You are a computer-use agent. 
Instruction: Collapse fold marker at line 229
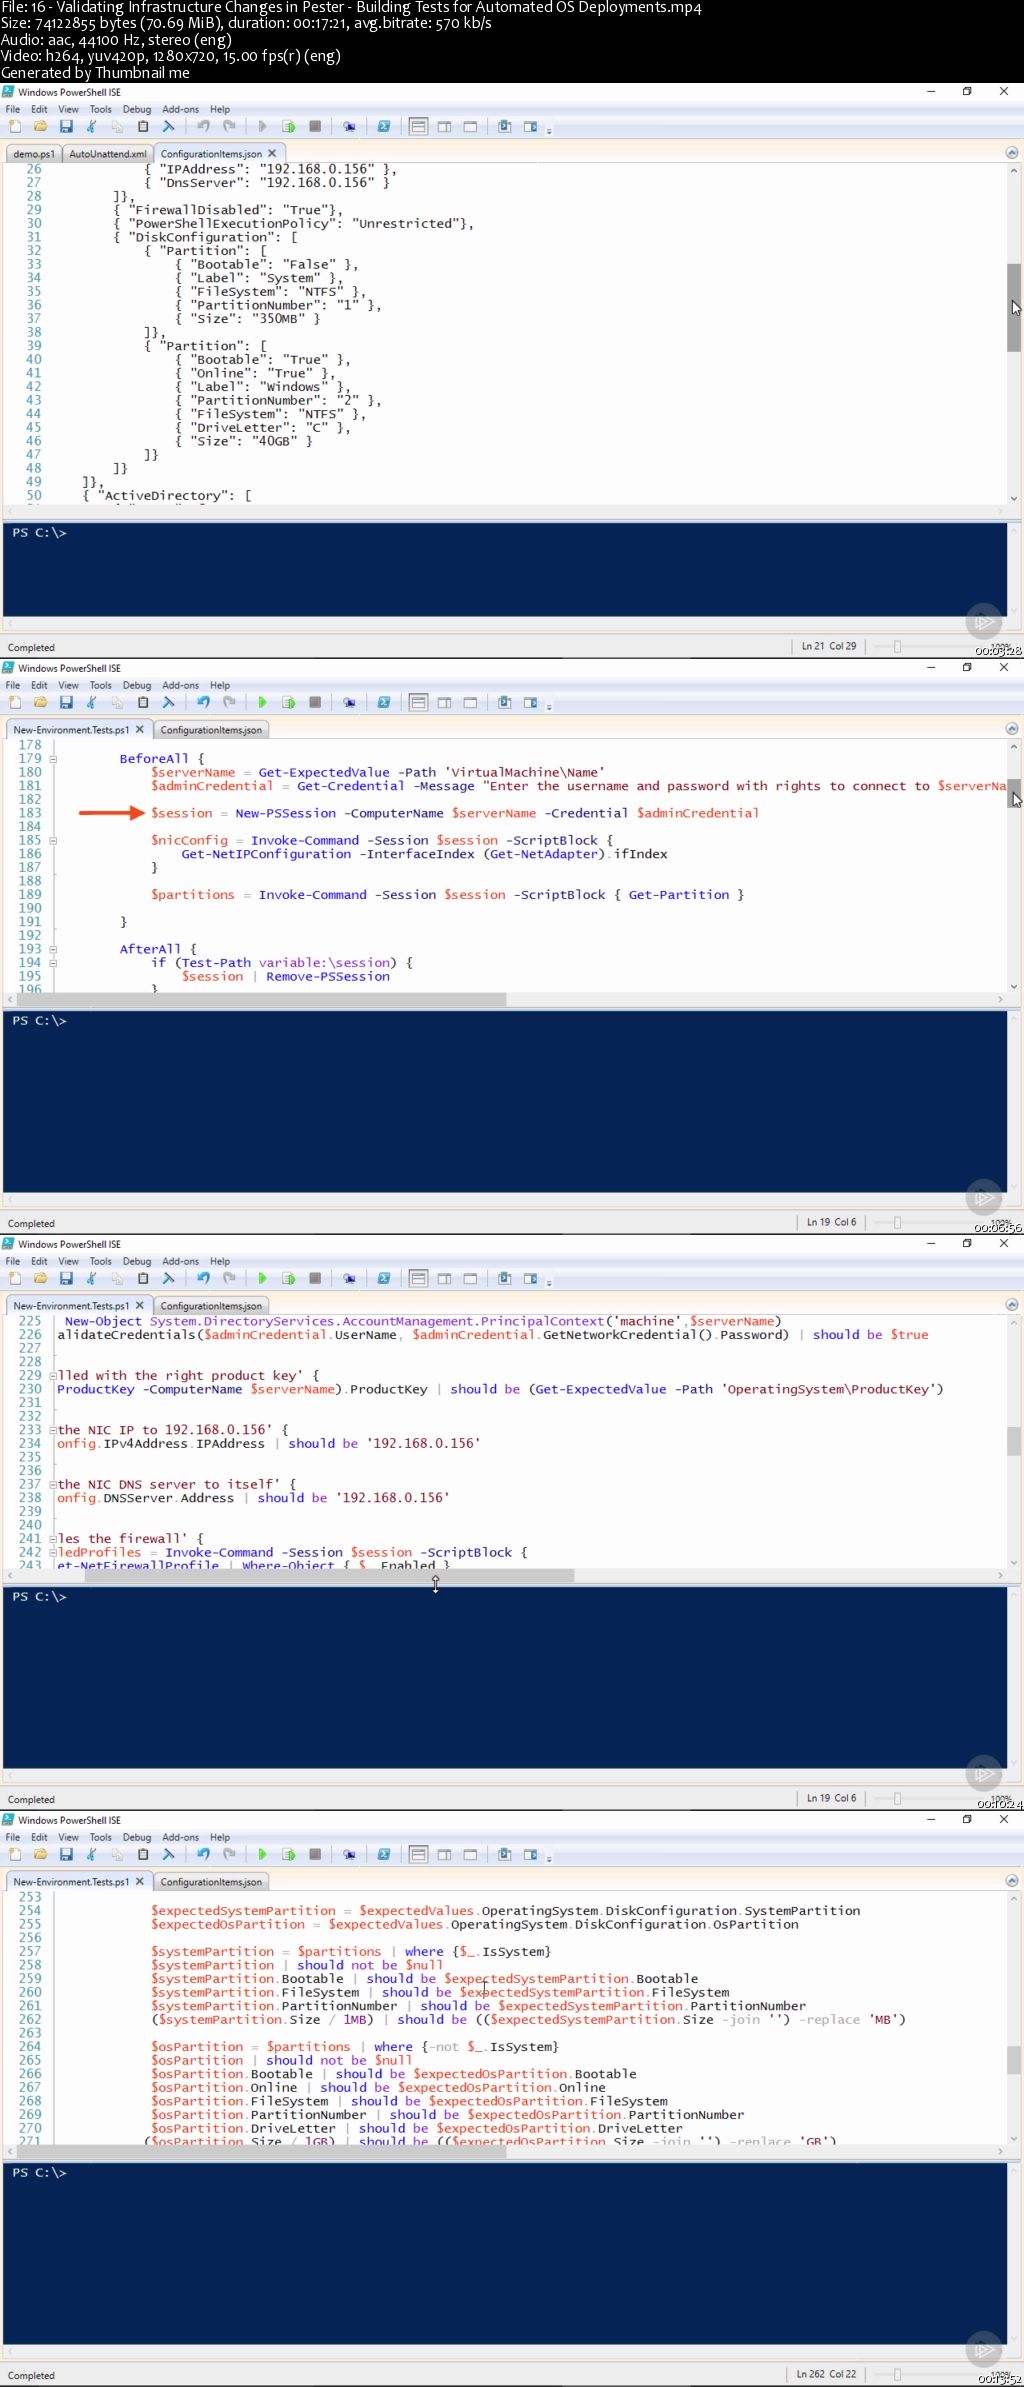coord(53,1376)
